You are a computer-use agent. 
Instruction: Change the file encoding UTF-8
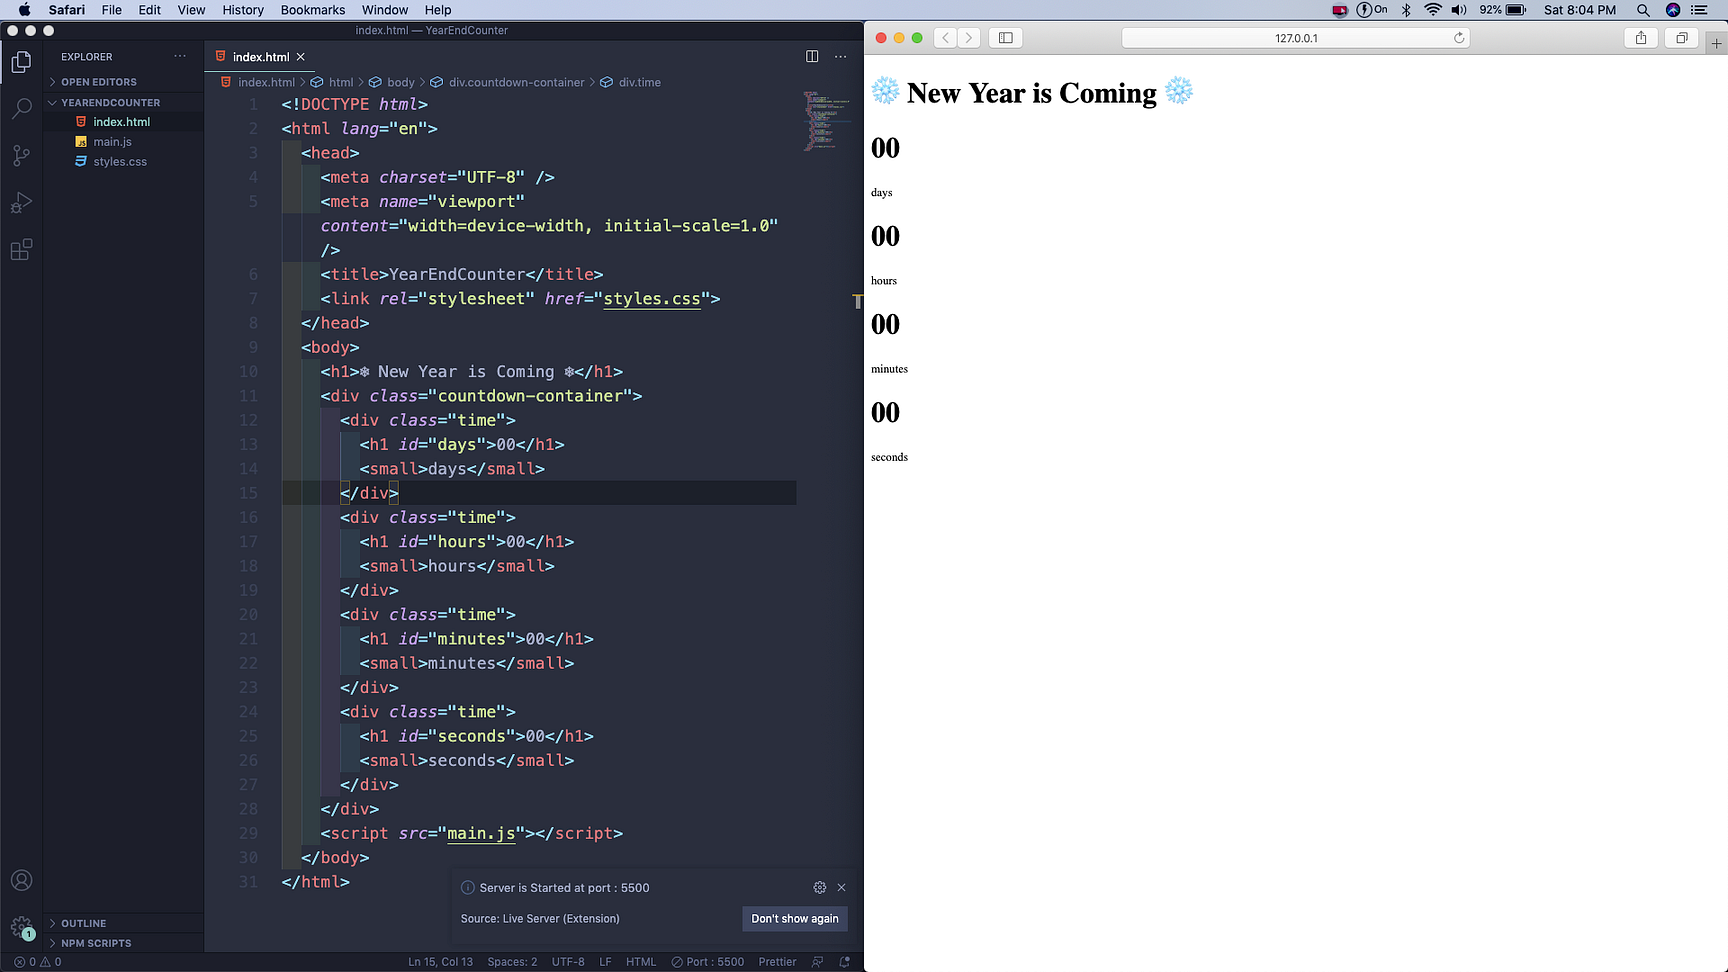point(568,962)
